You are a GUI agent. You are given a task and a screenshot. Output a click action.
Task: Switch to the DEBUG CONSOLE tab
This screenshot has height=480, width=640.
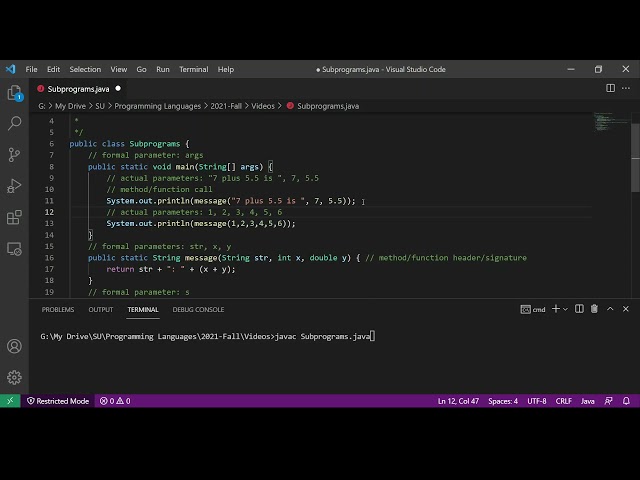pos(198,309)
